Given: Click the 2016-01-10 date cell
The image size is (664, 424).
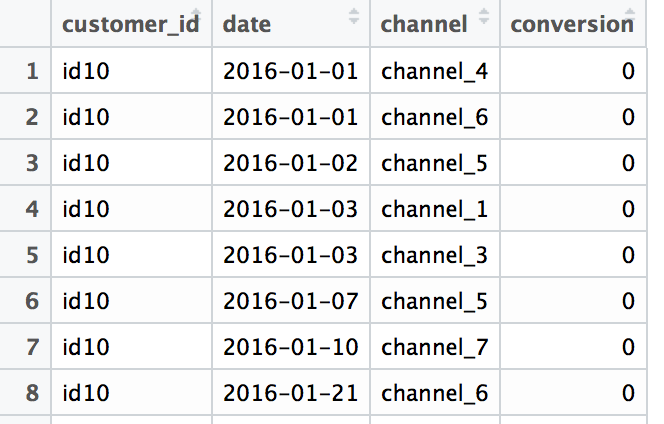Looking at the screenshot, I should (x=290, y=347).
